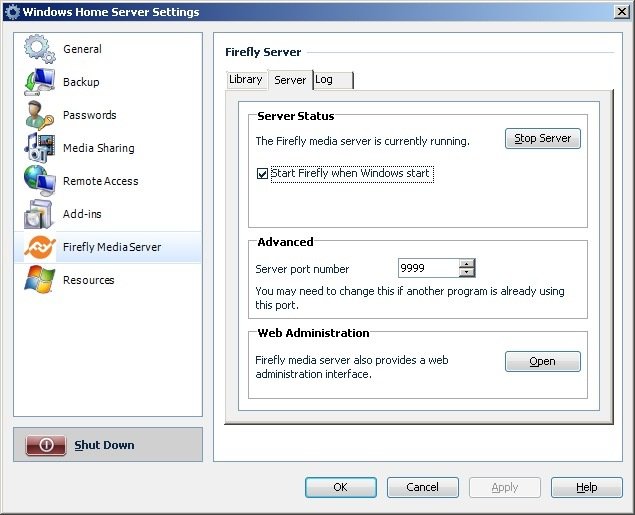This screenshot has height=515, width=635.
Task: Click the Advanced group heading
Action: 285,242
